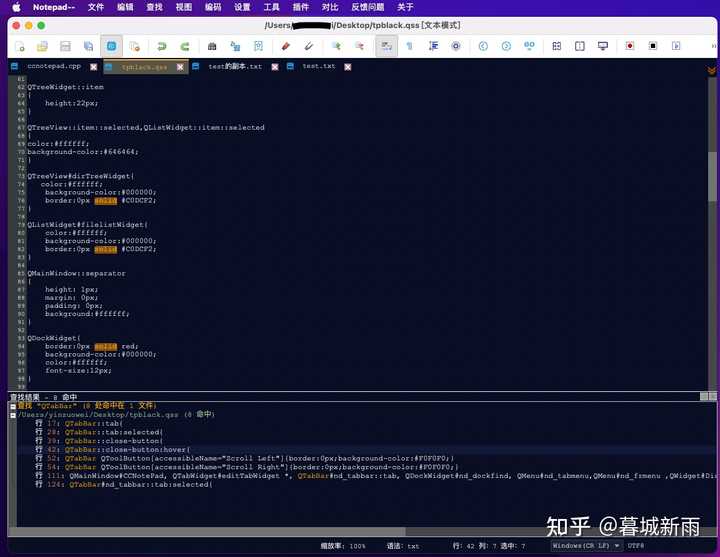This screenshot has width=720, height=557.
Task: Click the Save file floppy icon
Action: pyautogui.click(x=65, y=46)
